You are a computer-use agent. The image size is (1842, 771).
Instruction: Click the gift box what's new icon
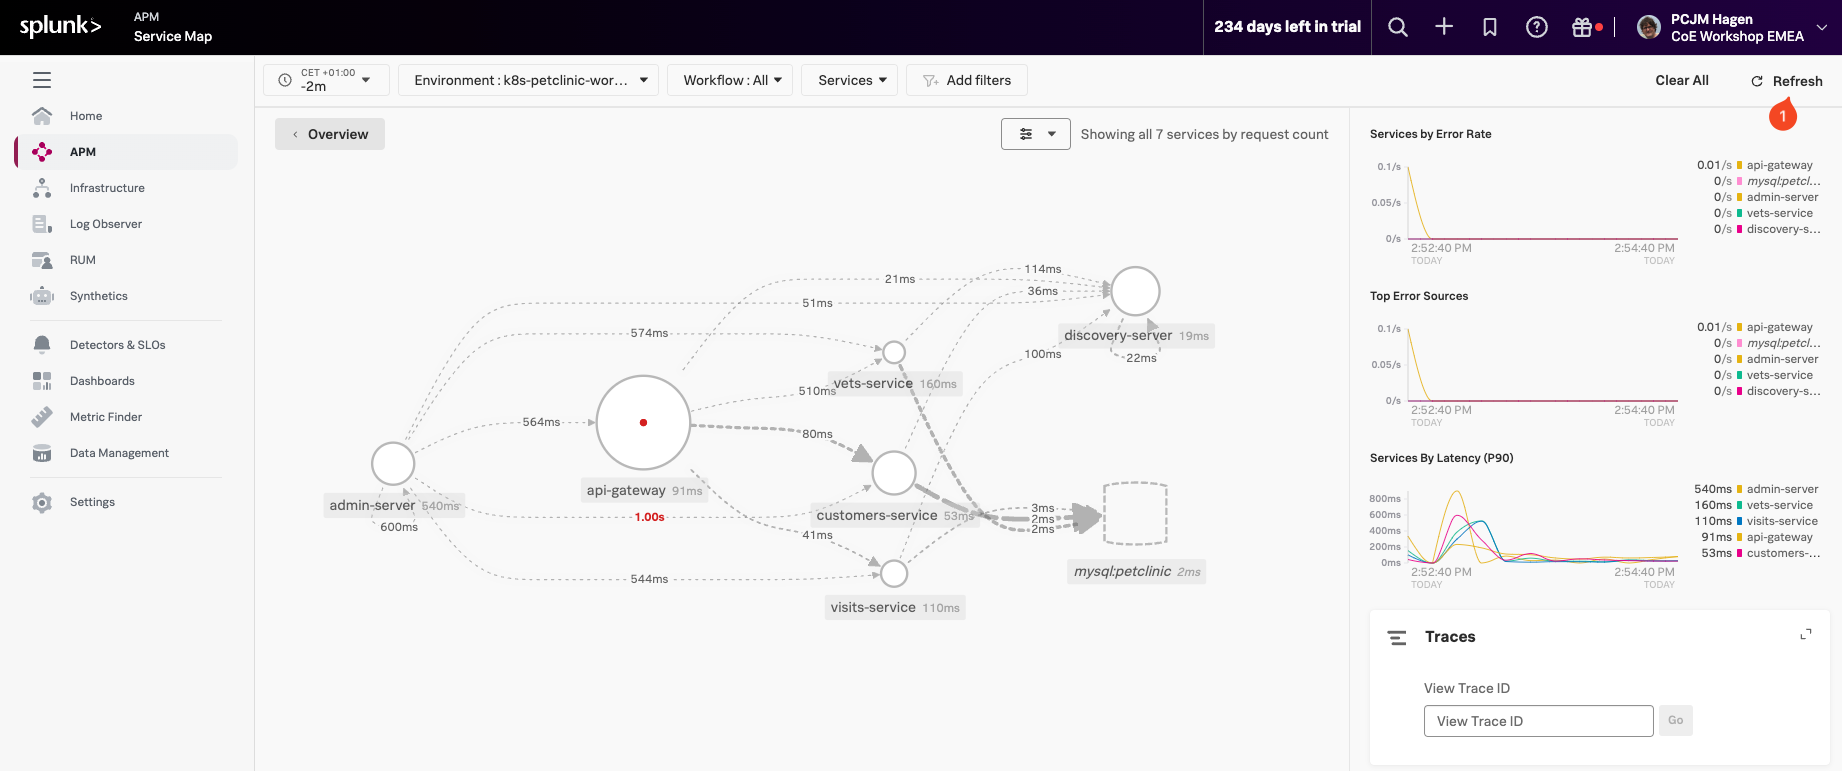(x=1582, y=27)
